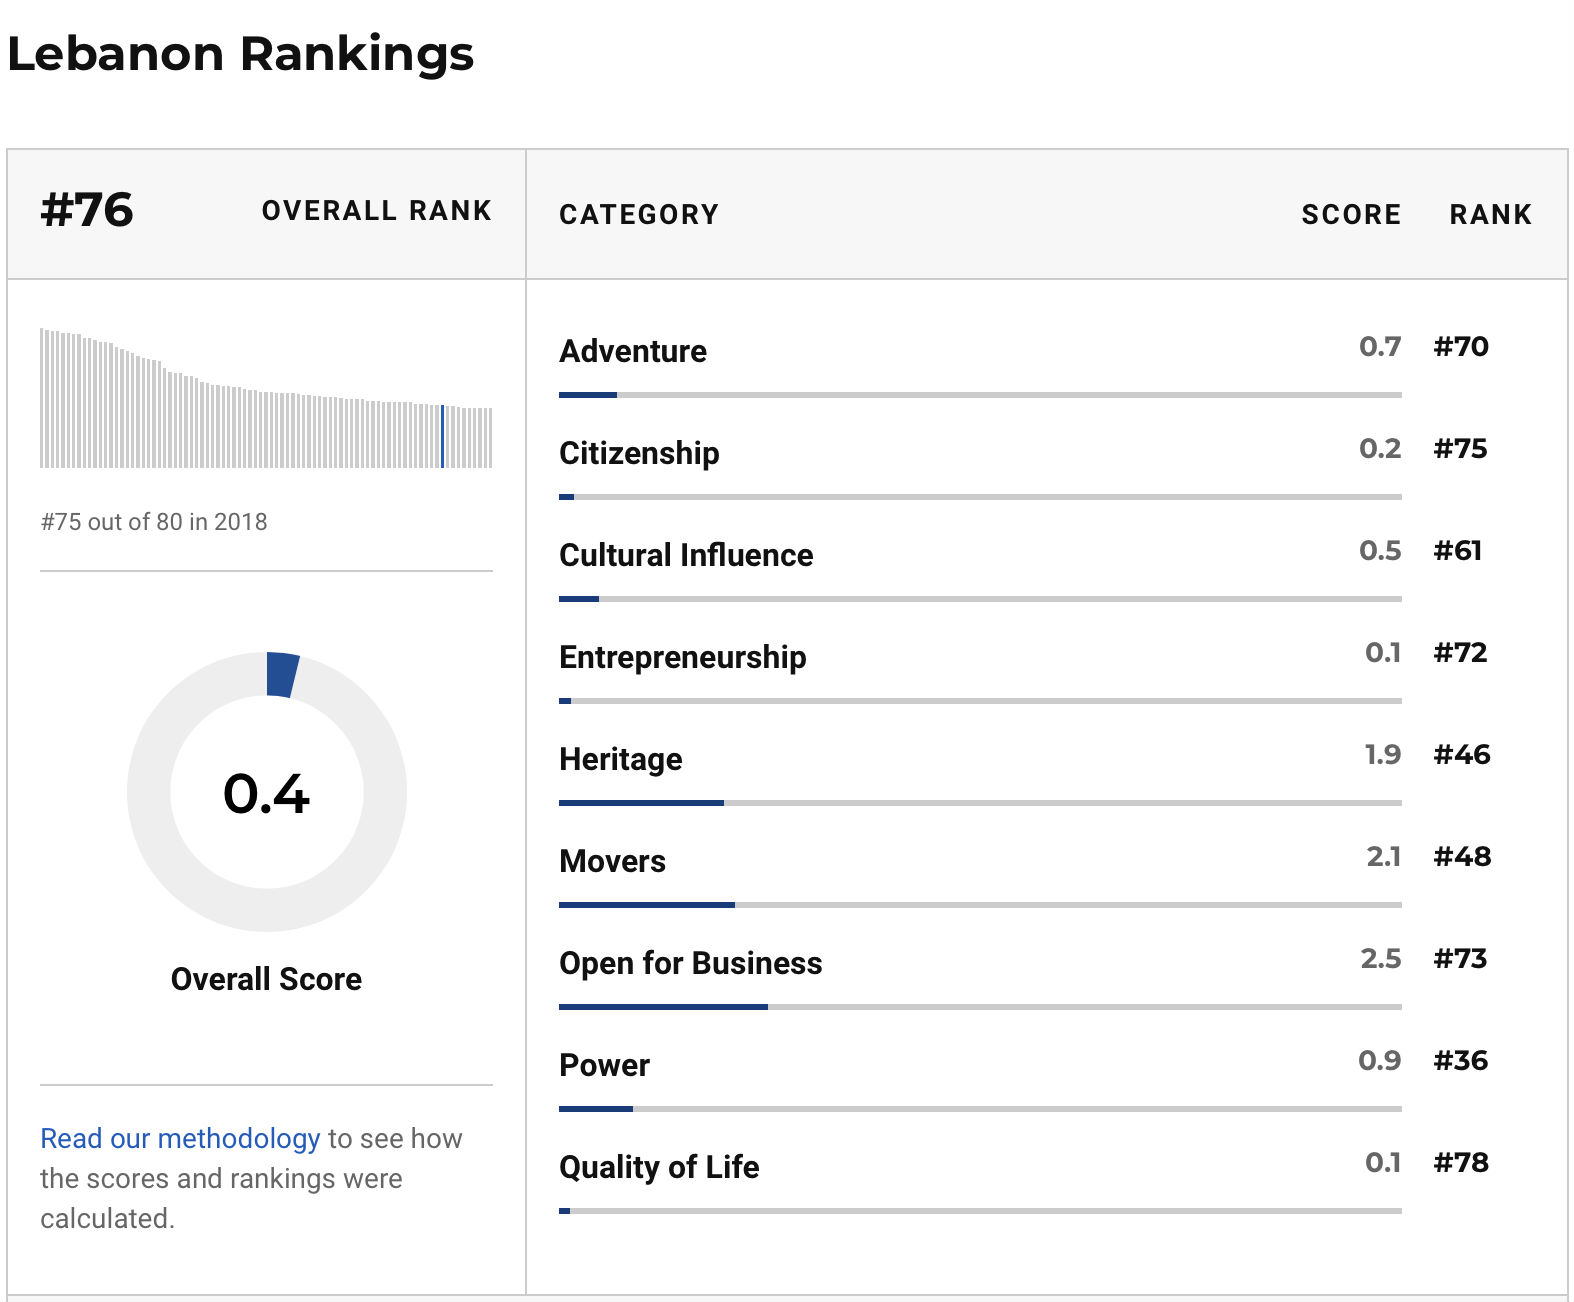Click the Heritage score progress bar
Screen dimensions: 1574x1302
coord(980,803)
